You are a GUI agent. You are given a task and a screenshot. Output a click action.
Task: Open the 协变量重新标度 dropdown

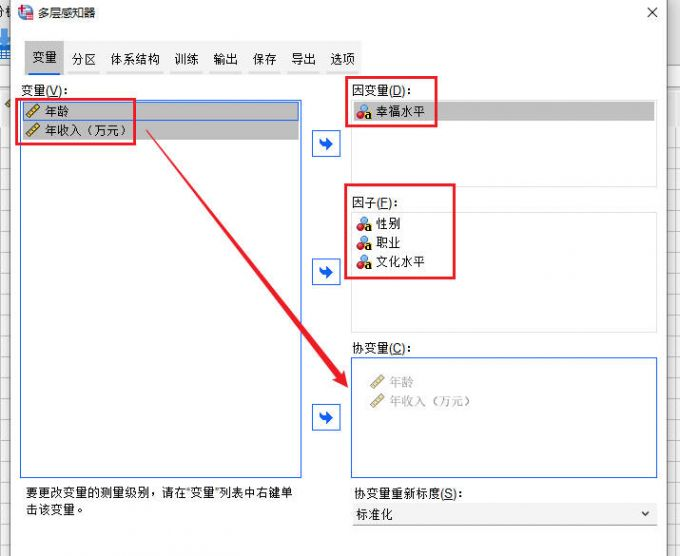point(504,514)
